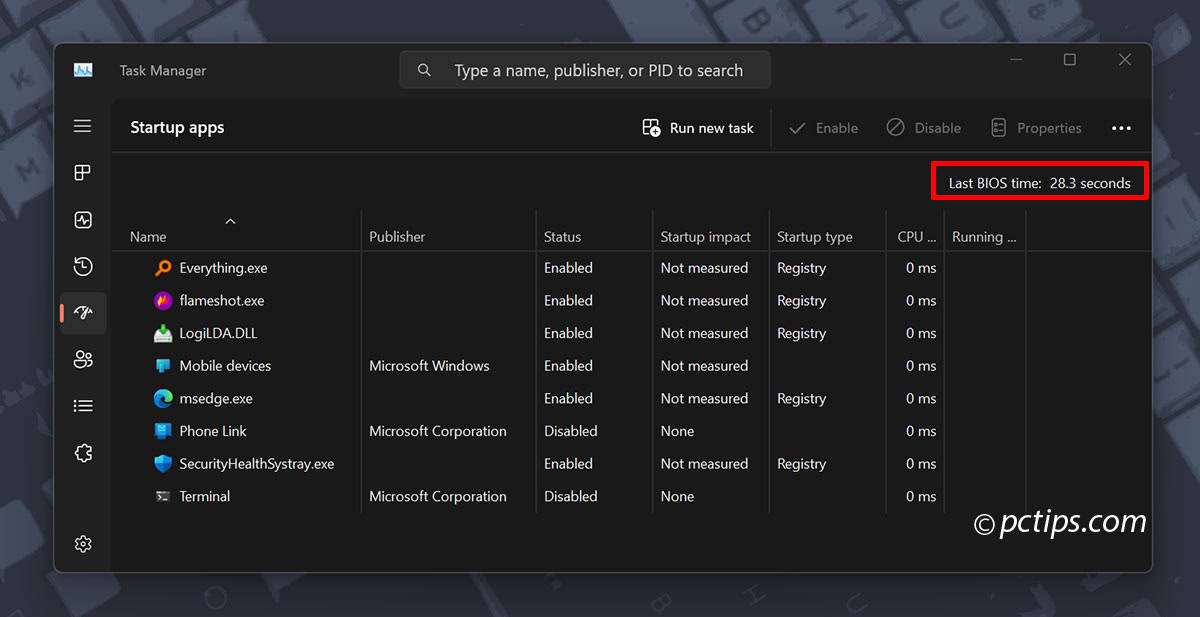This screenshot has height=617, width=1200.
Task: Open the three-dot more options menu
Action: point(1121,128)
